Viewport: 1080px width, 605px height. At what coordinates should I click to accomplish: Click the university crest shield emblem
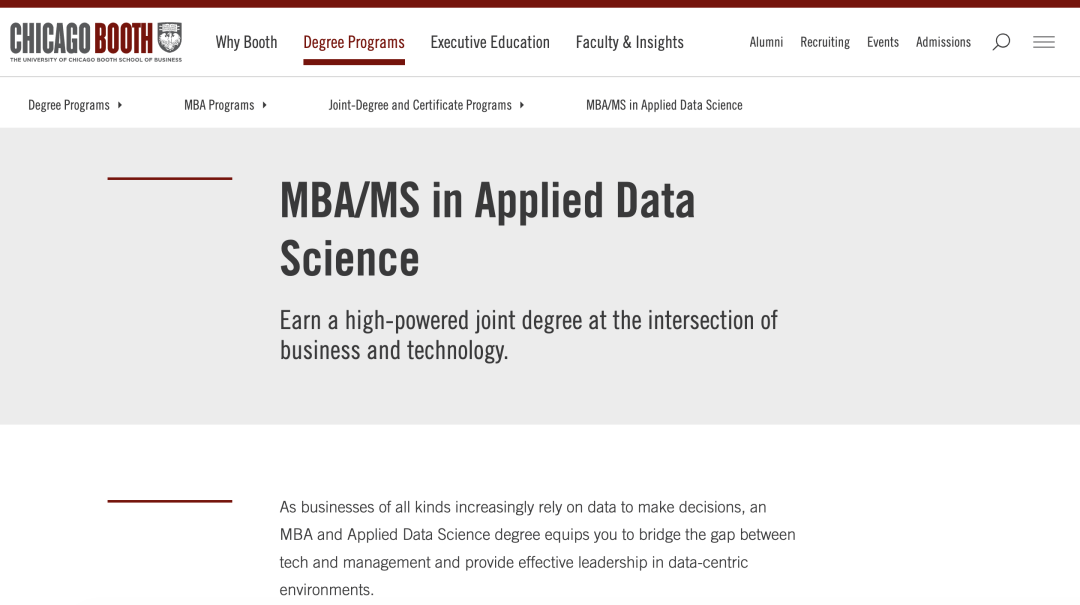pos(169,37)
